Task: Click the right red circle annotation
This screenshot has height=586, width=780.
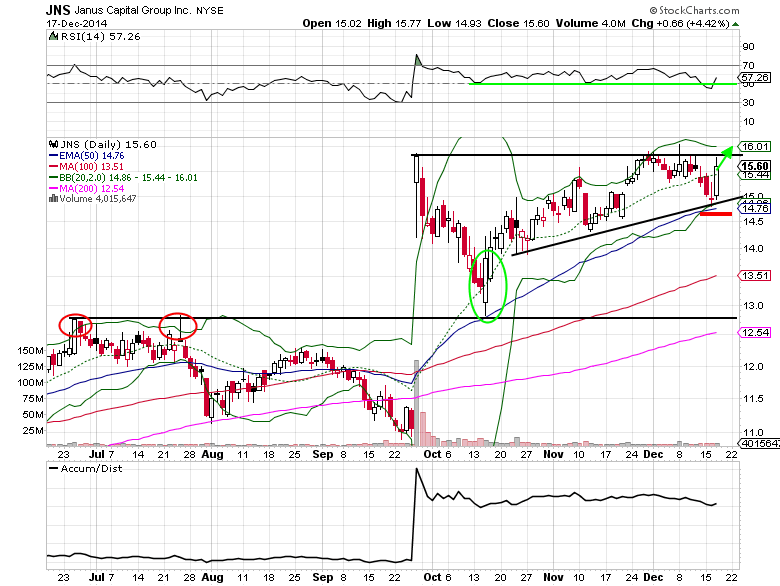Action: (178, 324)
